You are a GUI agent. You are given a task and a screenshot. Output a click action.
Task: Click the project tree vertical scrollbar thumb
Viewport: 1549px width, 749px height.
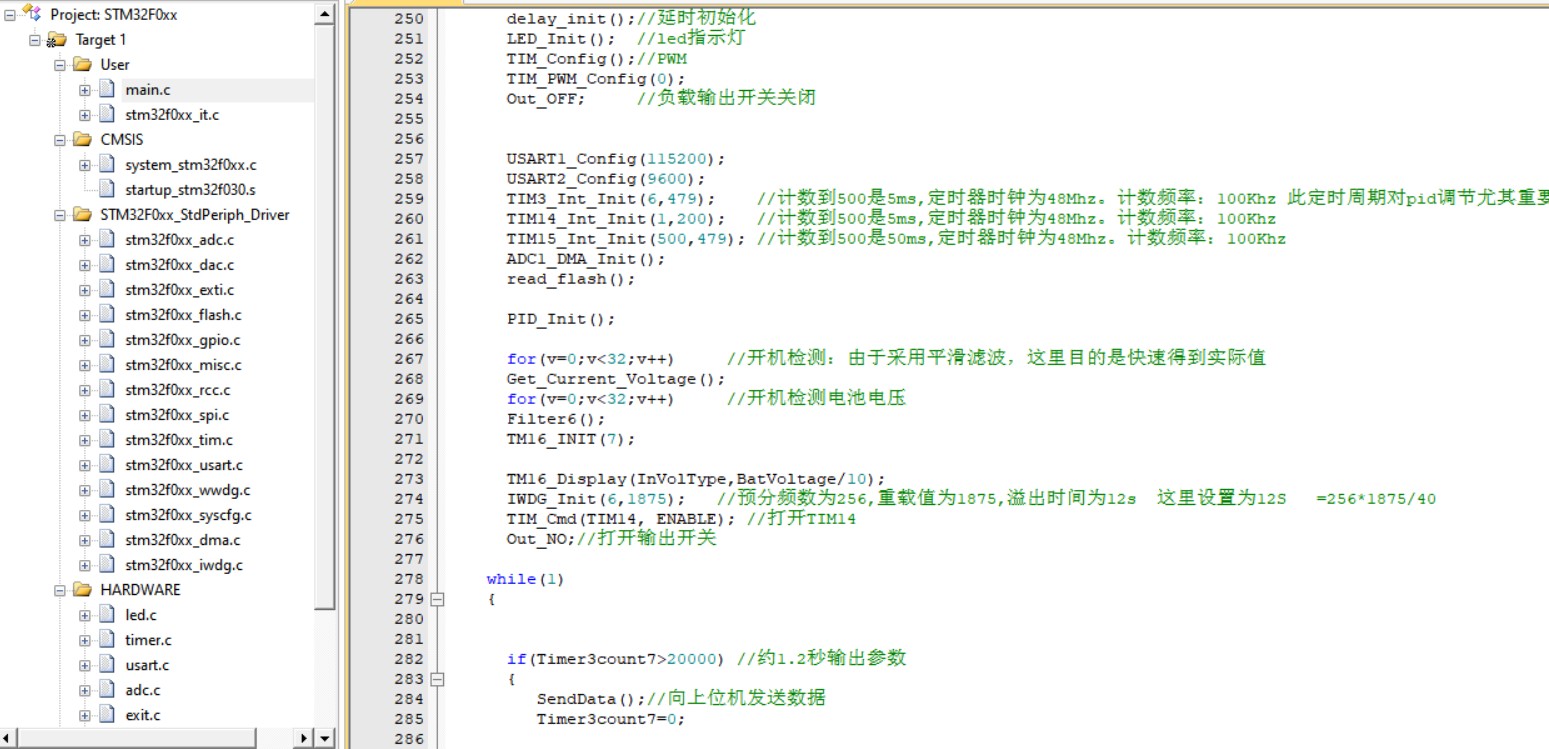[x=325, y=317]
